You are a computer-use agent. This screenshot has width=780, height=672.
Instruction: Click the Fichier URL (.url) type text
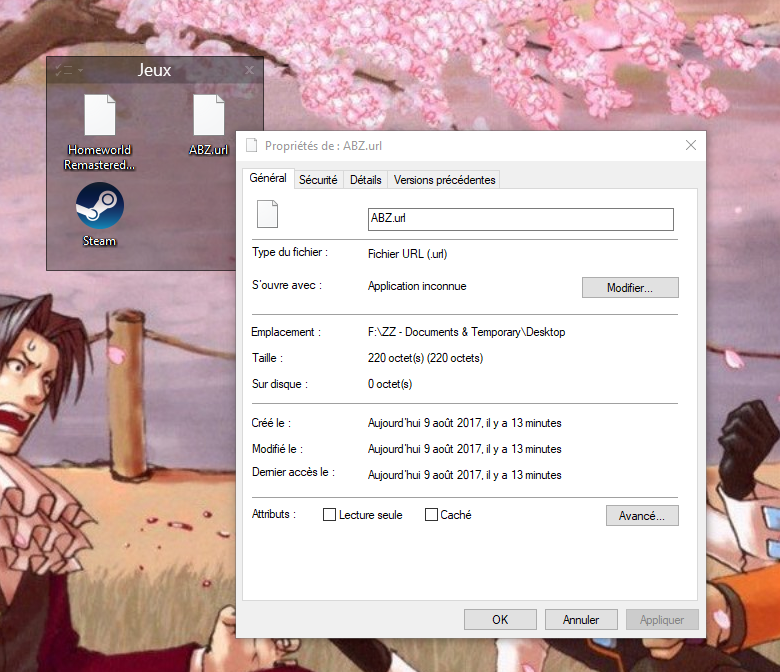(x=407, y=254)
